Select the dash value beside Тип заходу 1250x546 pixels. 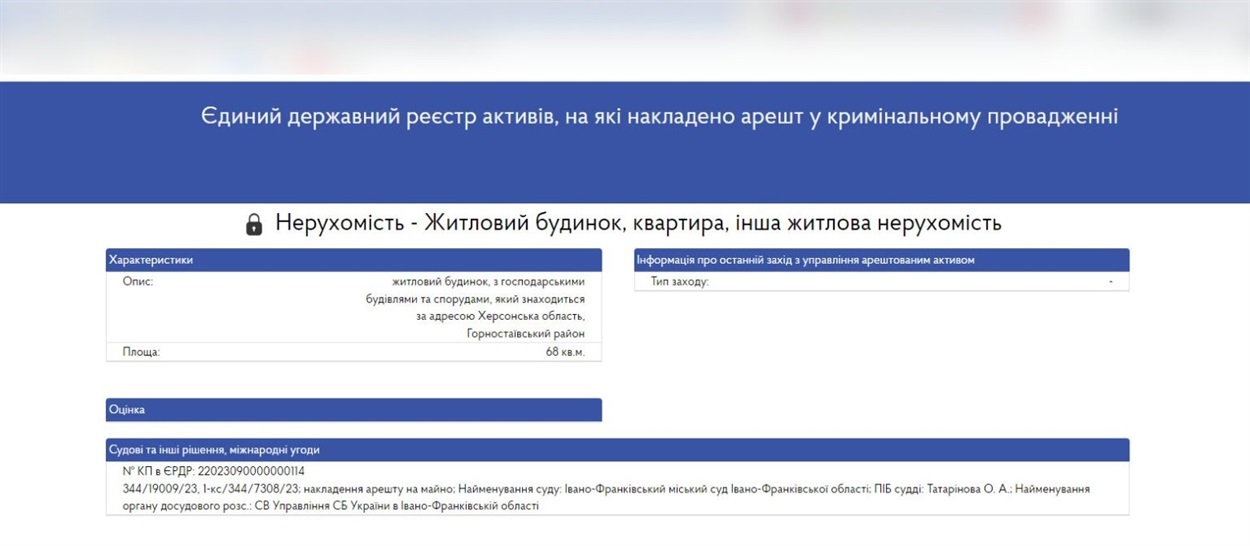point(1111,282)
